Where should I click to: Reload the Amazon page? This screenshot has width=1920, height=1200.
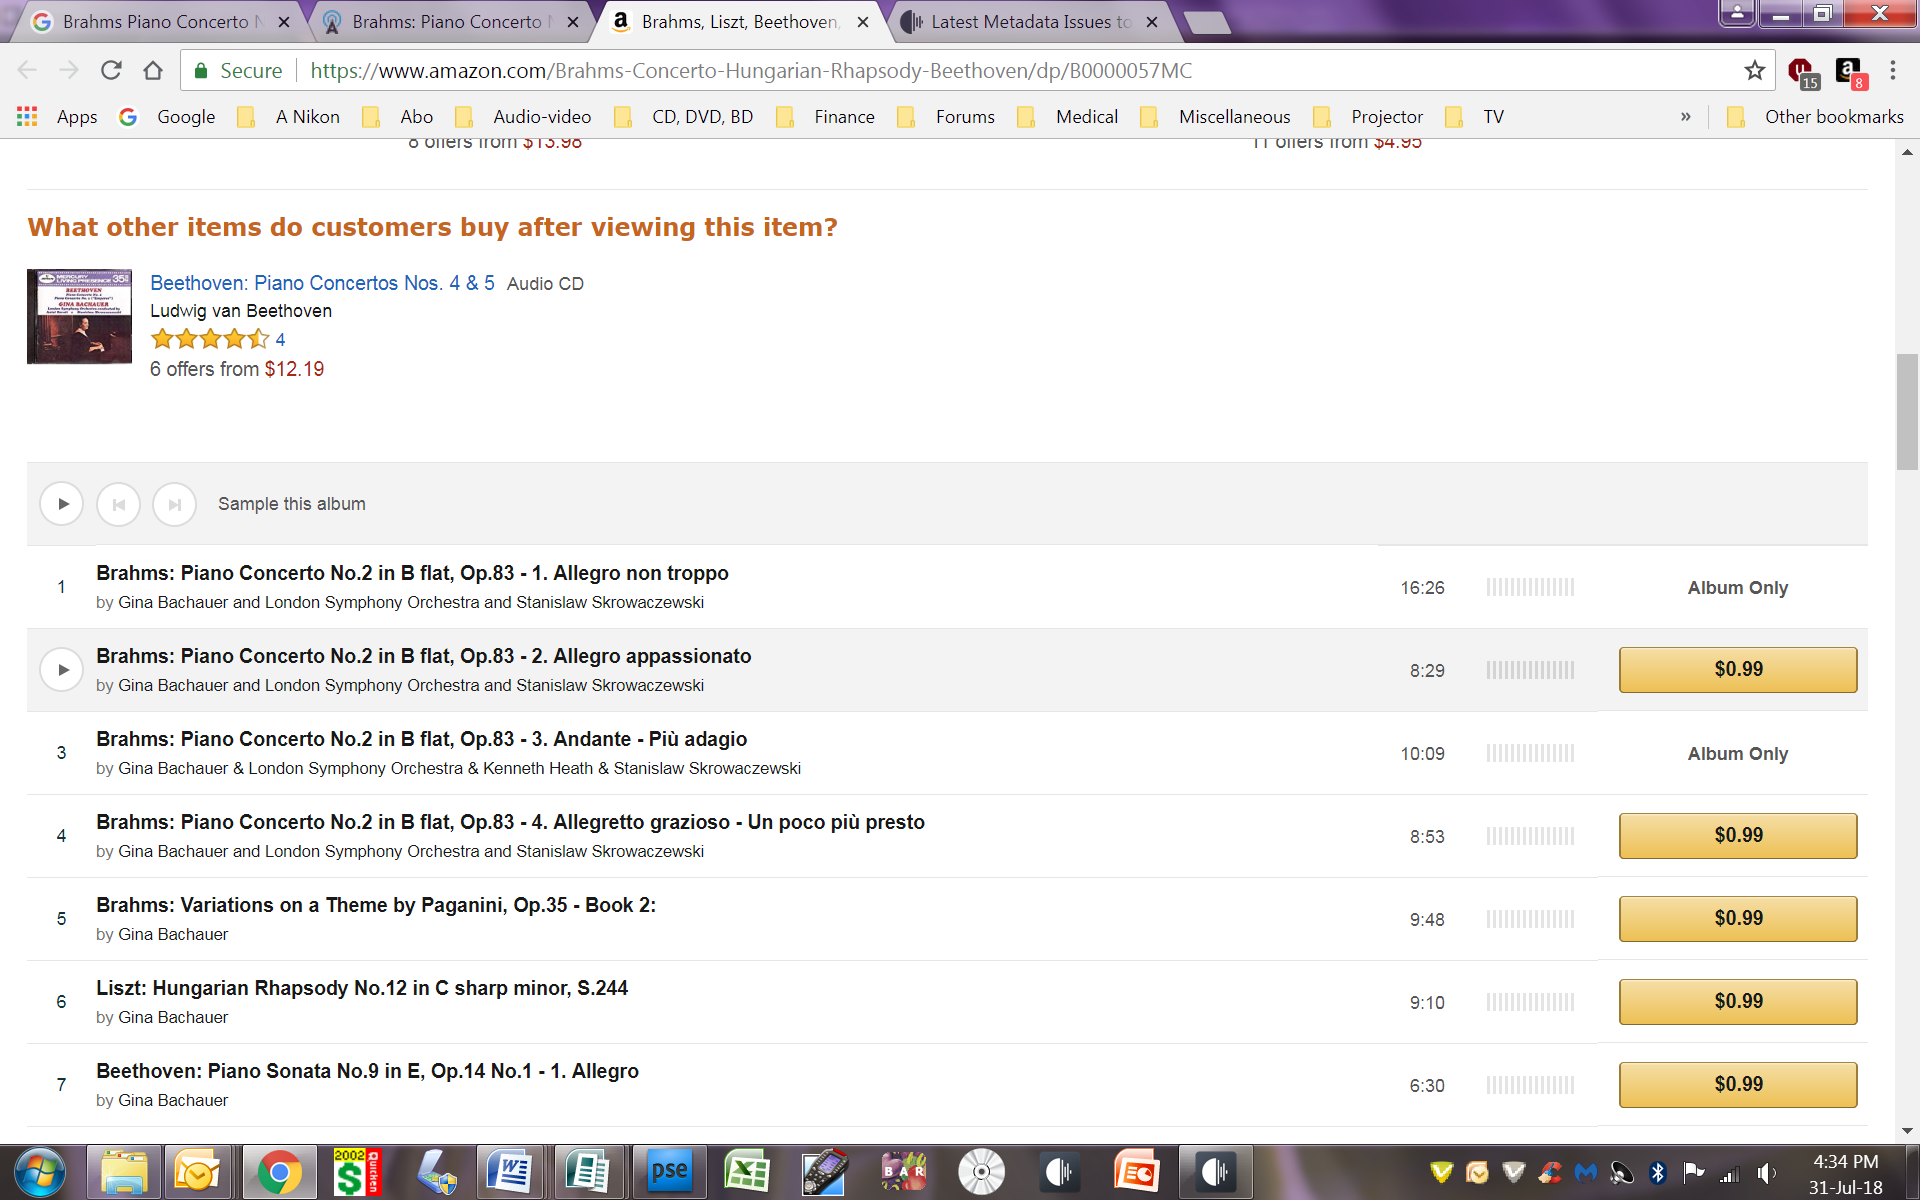click(x=111, y=71)
